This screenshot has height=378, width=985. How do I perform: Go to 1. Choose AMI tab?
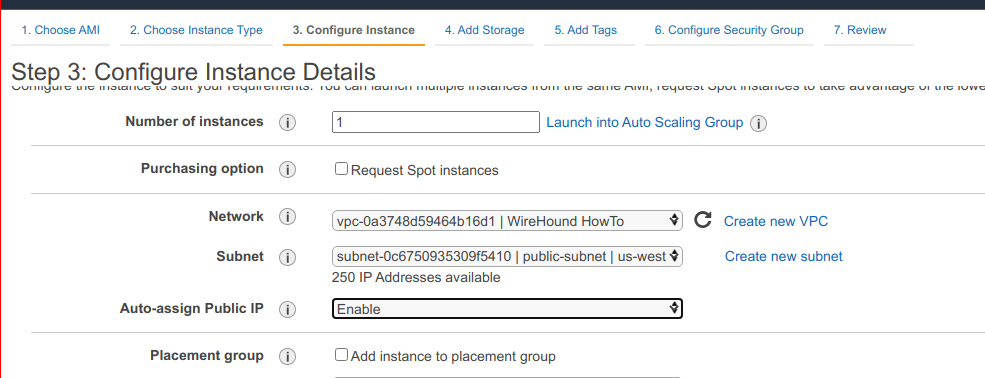coord(60,30)
